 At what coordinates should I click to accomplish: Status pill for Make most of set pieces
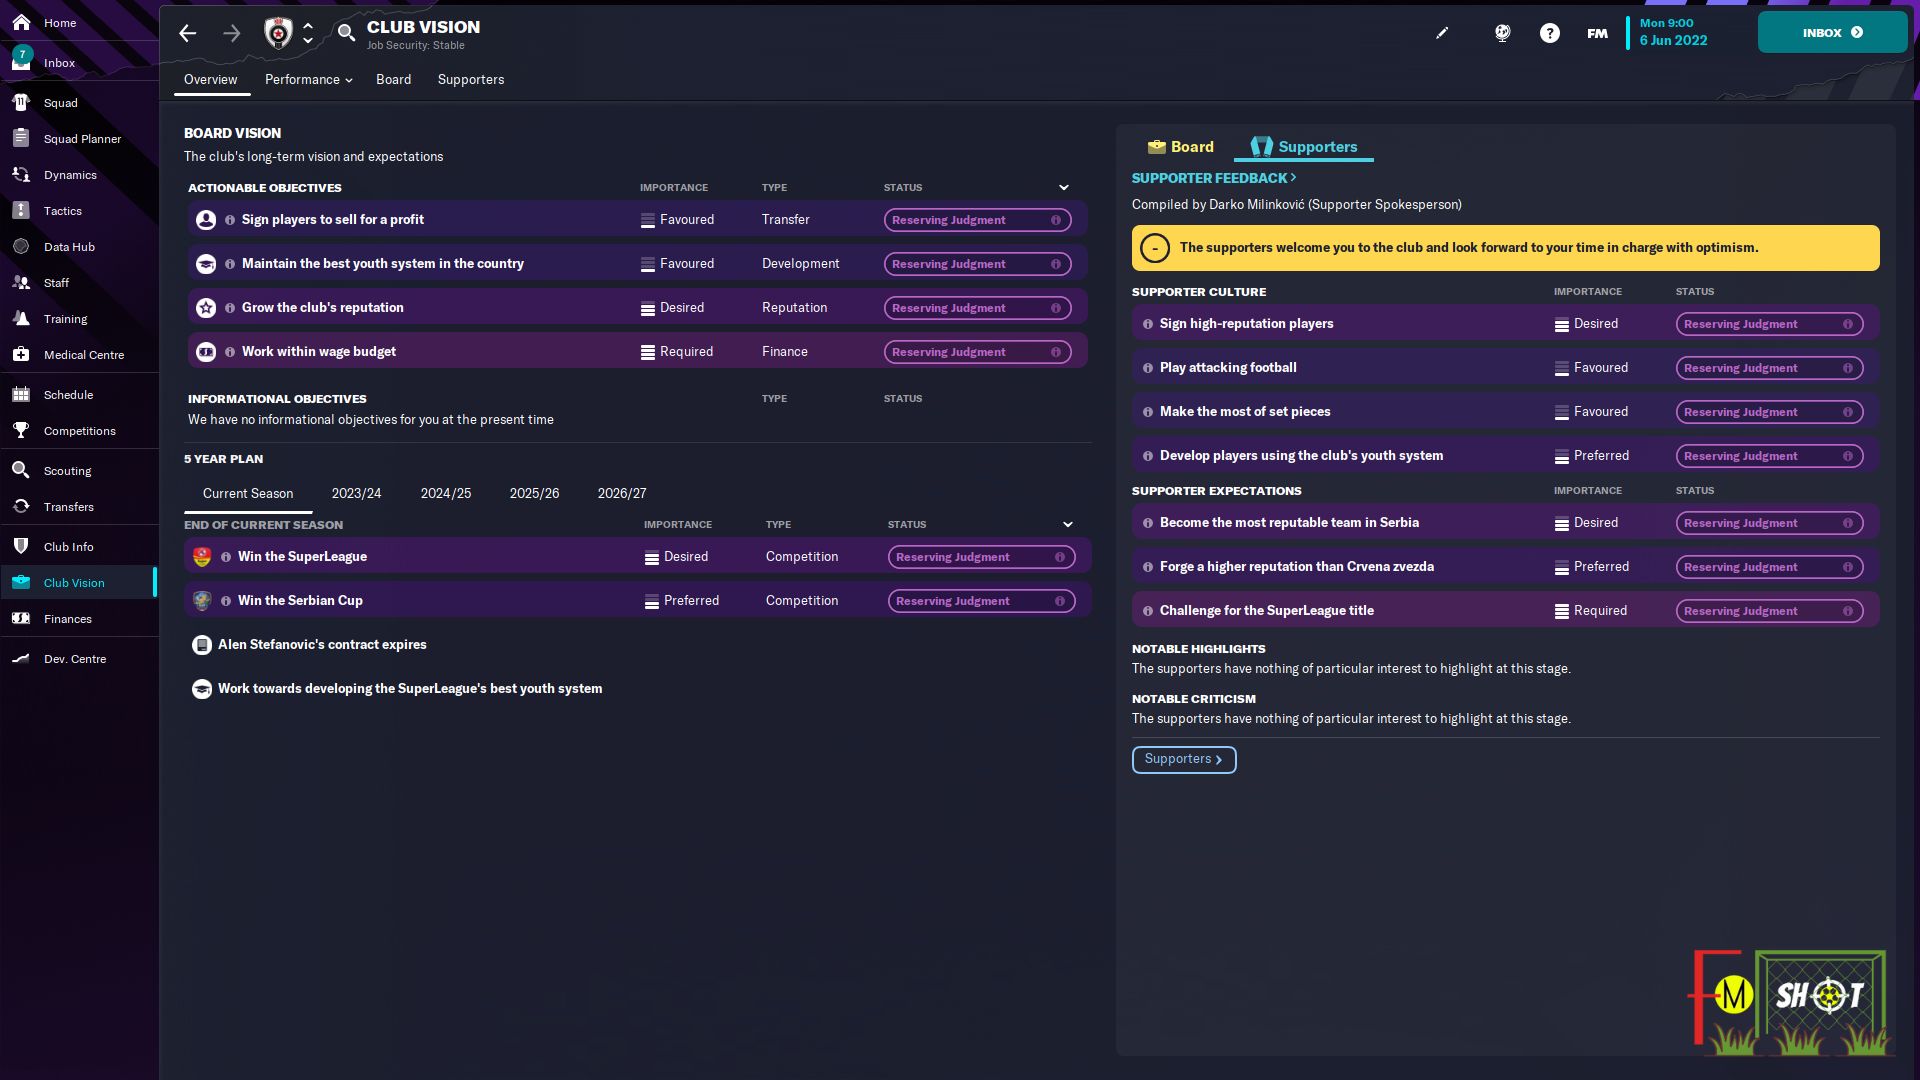tap(1769, 412)
